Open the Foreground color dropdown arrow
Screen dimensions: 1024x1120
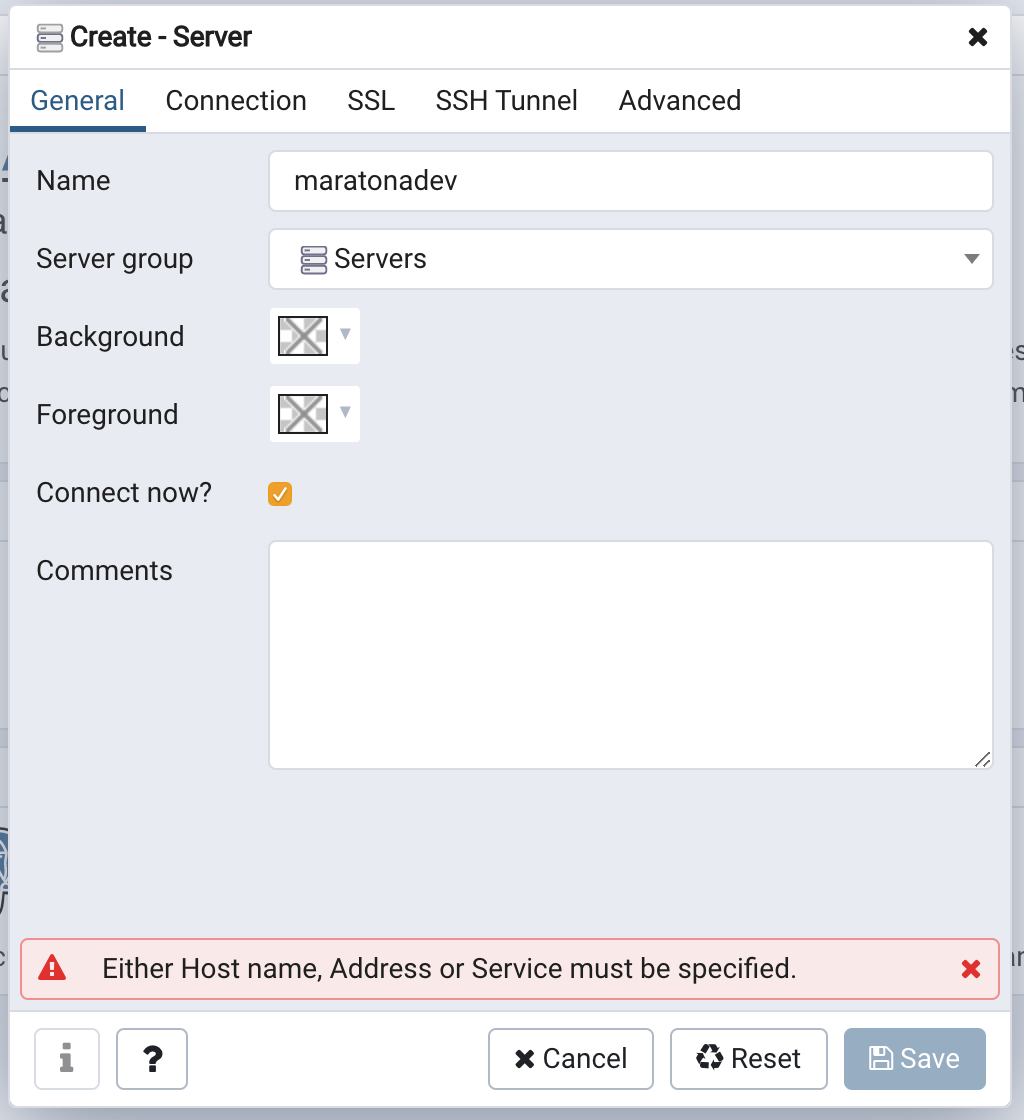pos(345,412)
